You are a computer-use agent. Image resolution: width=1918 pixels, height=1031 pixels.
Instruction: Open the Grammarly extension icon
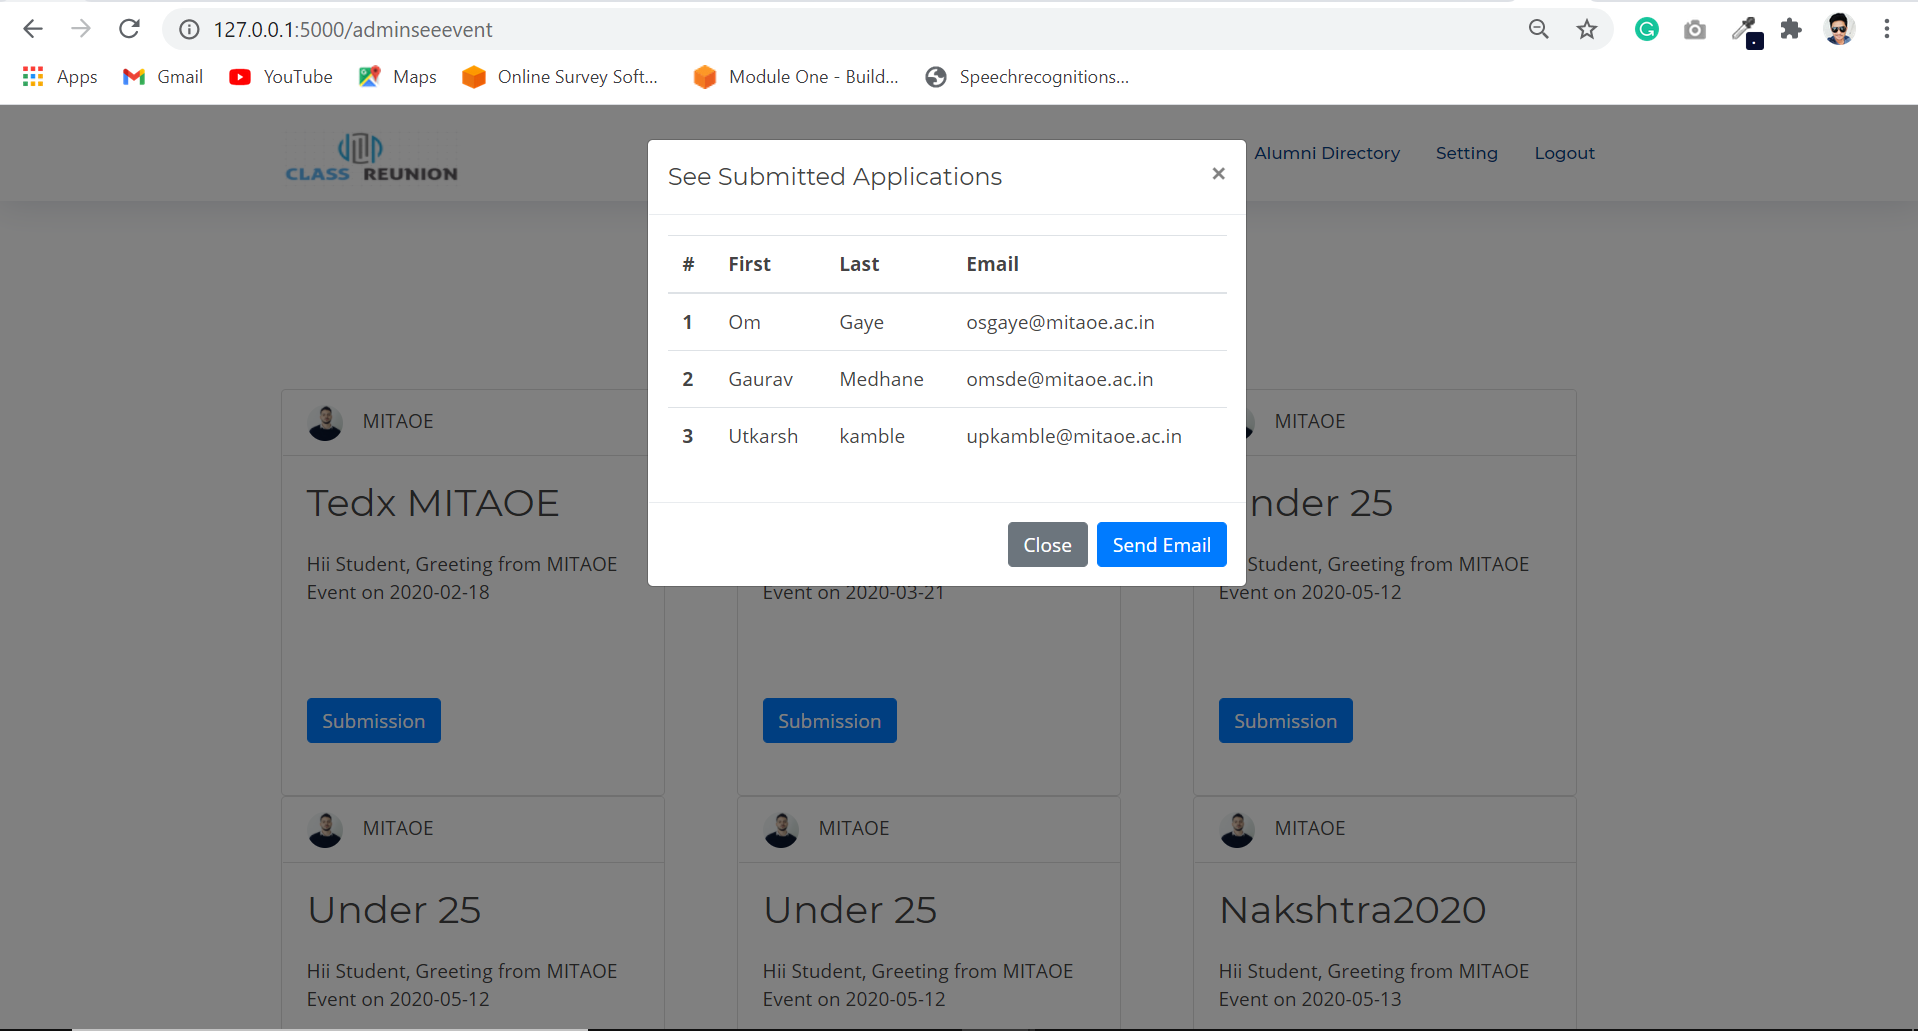click(x=1647, y=29)
